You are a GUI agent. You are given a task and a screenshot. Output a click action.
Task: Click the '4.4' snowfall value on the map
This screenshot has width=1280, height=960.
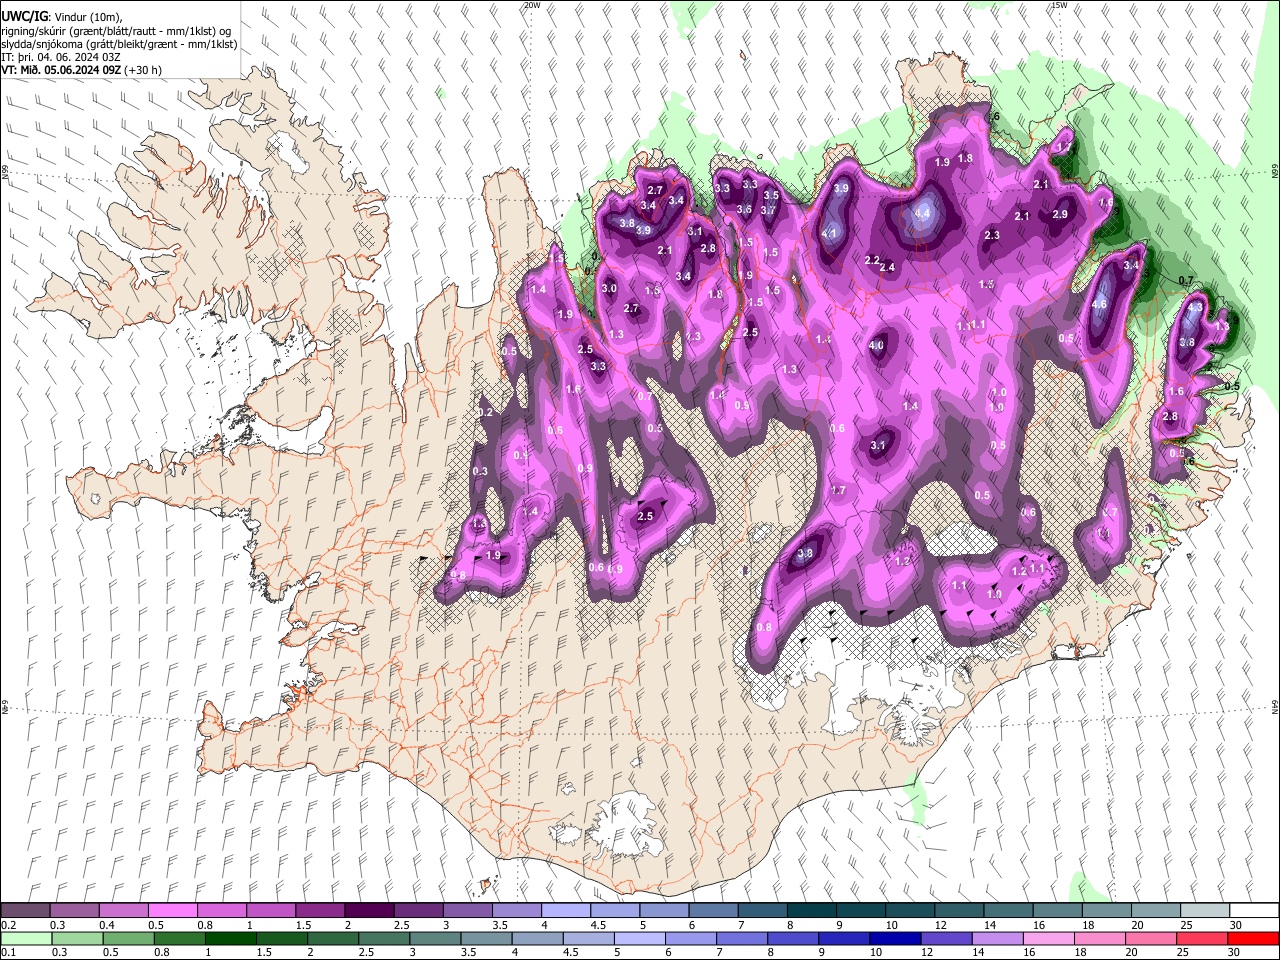click(922, 213)
